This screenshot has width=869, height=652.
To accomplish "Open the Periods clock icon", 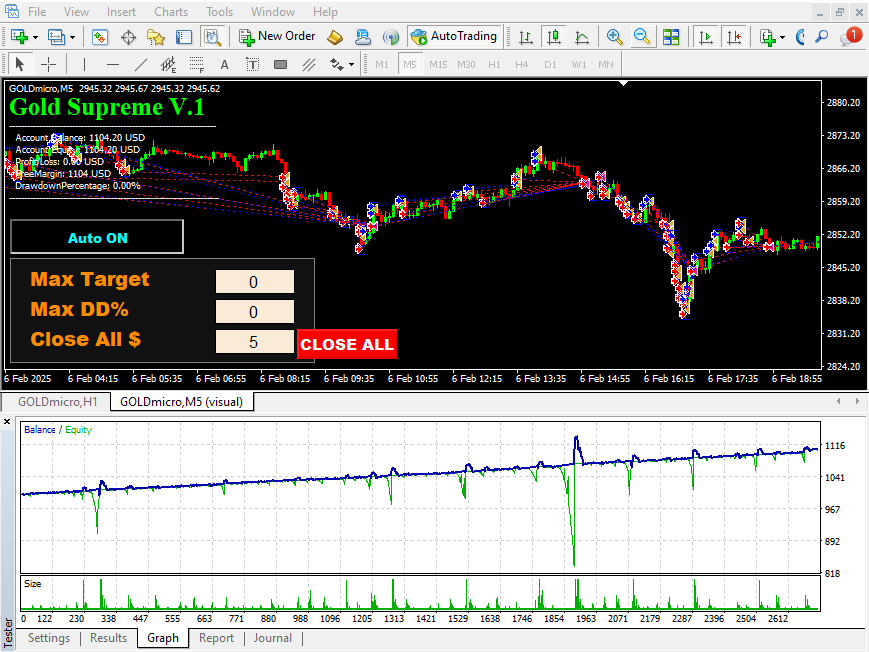I will (800, 37).
